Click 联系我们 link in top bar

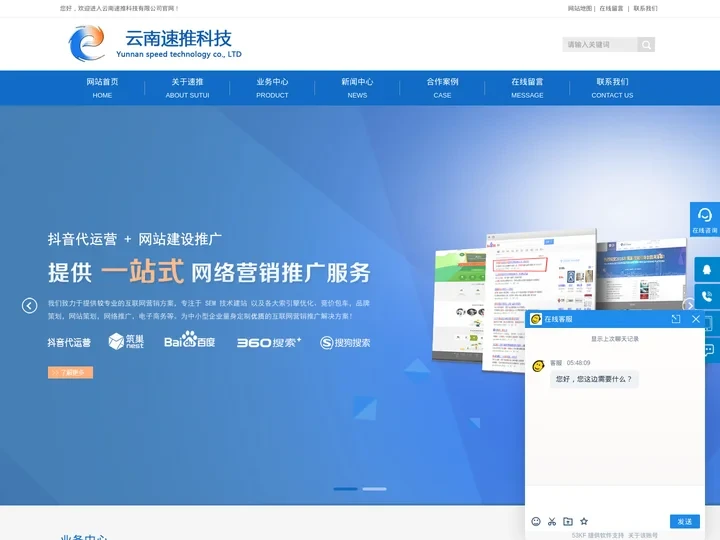click(645, 8)
